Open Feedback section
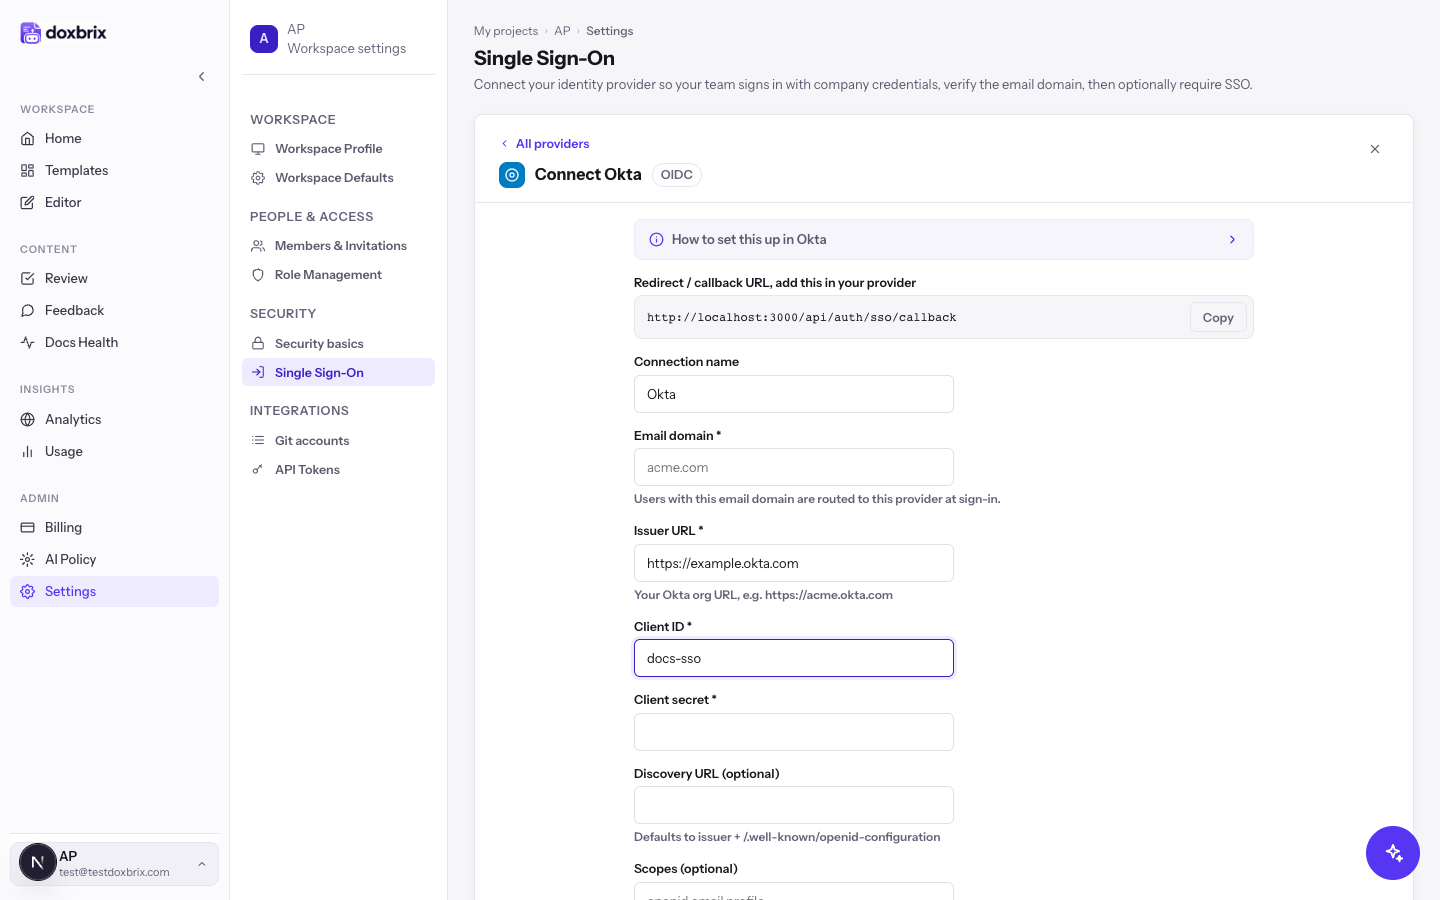The width and height of the screenshot is (1440, 900). (x=114, y=310)
